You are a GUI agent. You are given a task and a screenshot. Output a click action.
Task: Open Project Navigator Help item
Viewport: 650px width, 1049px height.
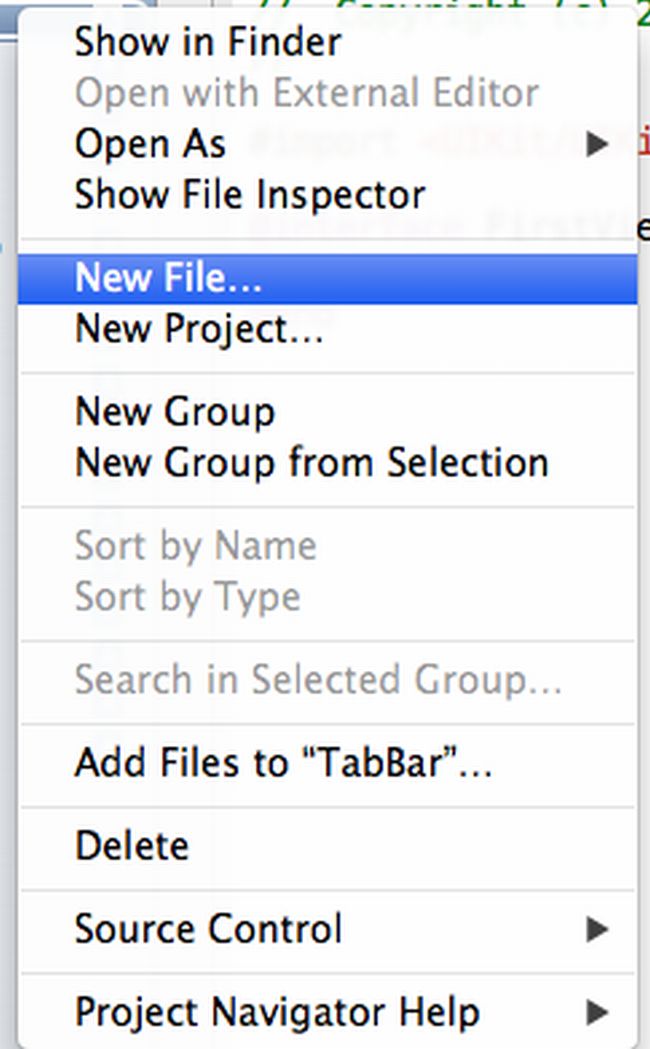276,1012
